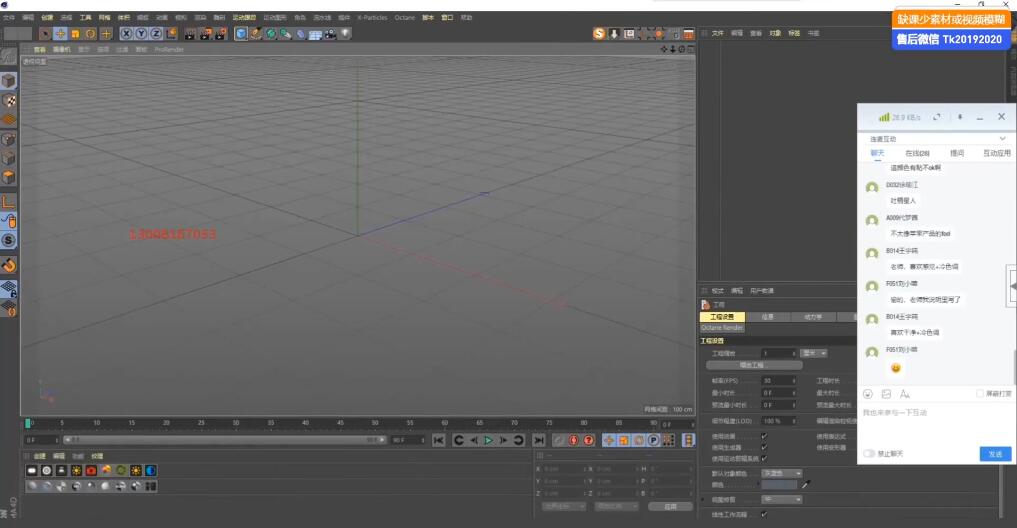Open the chat tab in the chat window
The width and height of the screenshot is (1017, 528).
(x=877, y=153)
